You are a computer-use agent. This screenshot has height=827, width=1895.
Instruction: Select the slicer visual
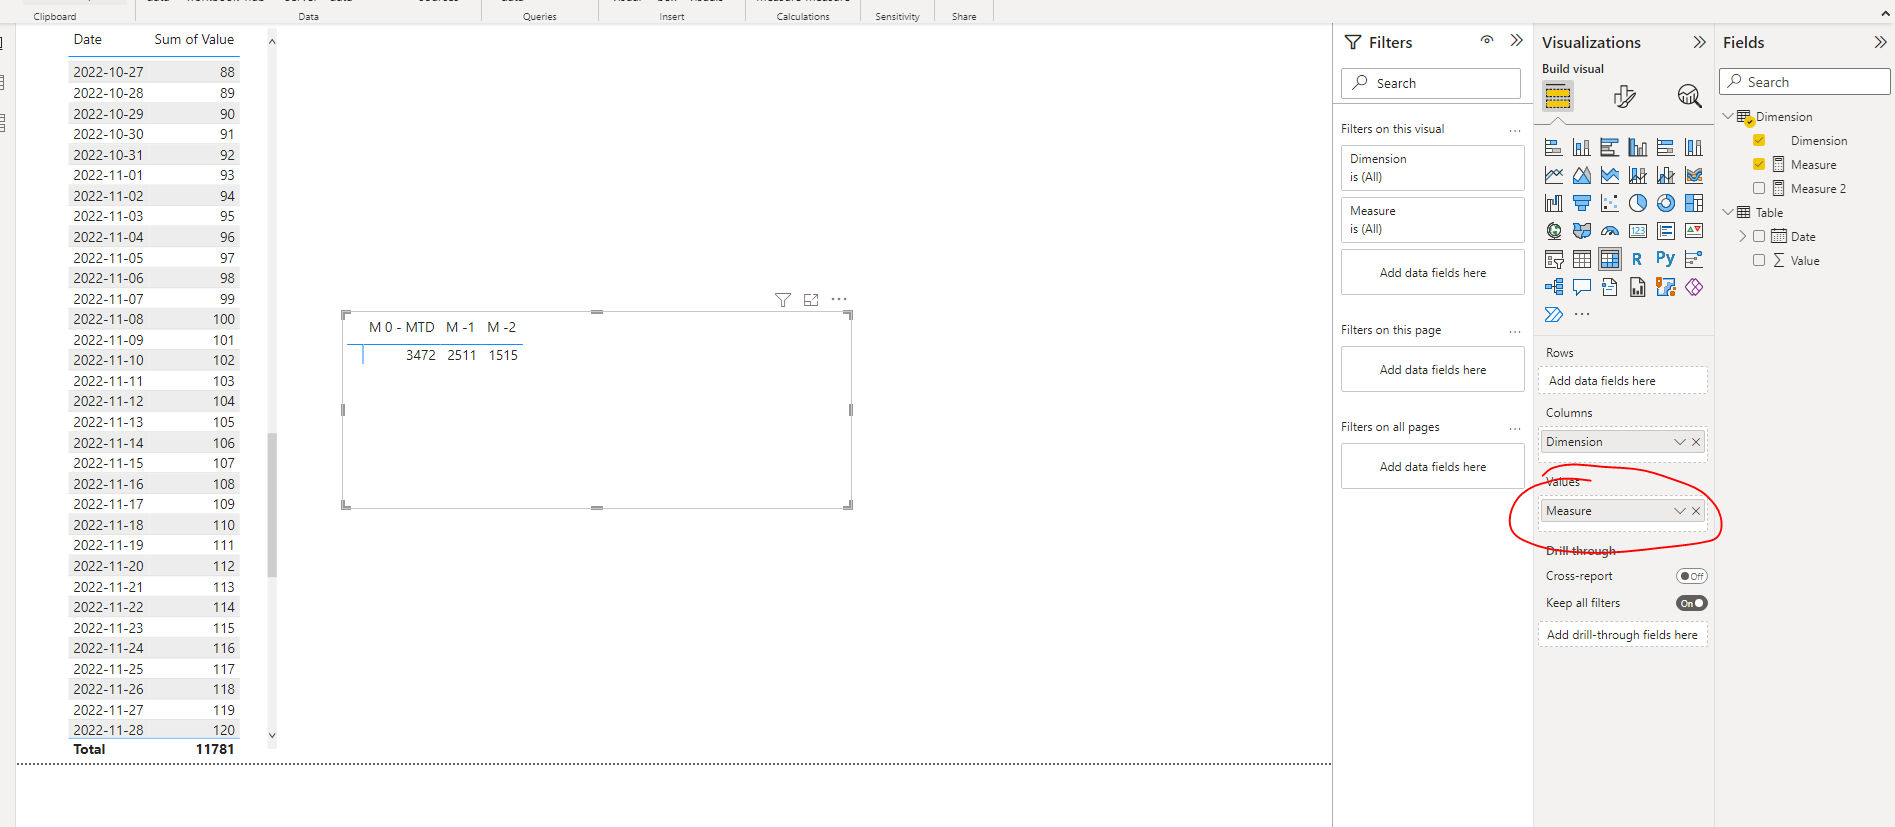click(x=1553, y=259)
